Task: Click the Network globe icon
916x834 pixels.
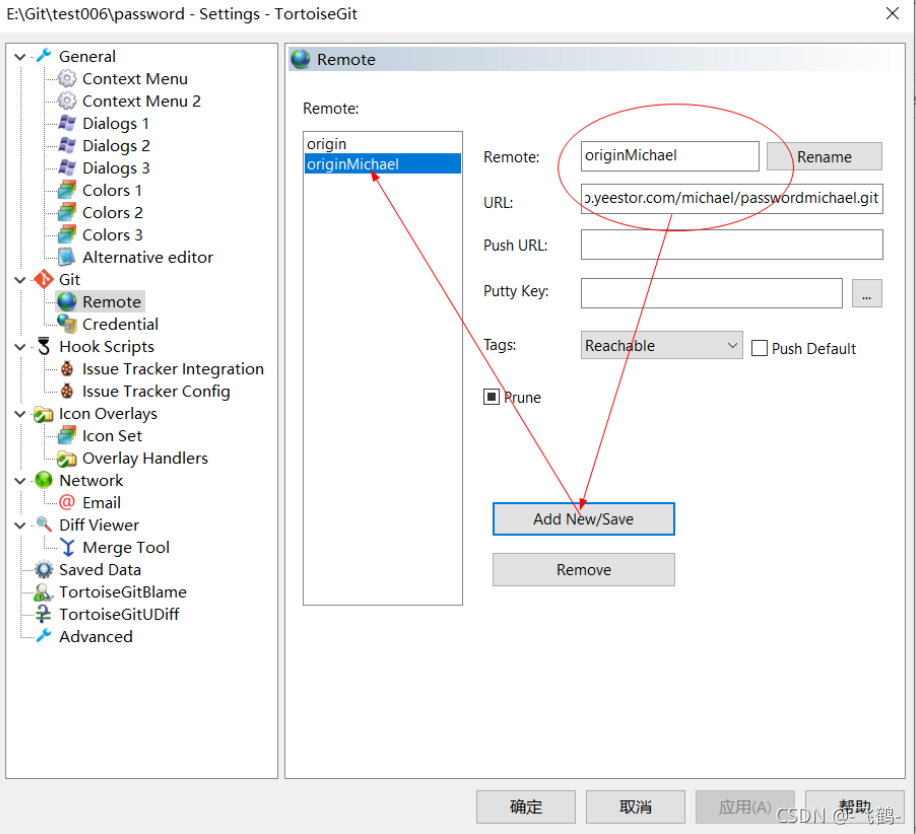Action: click(44, 480)
